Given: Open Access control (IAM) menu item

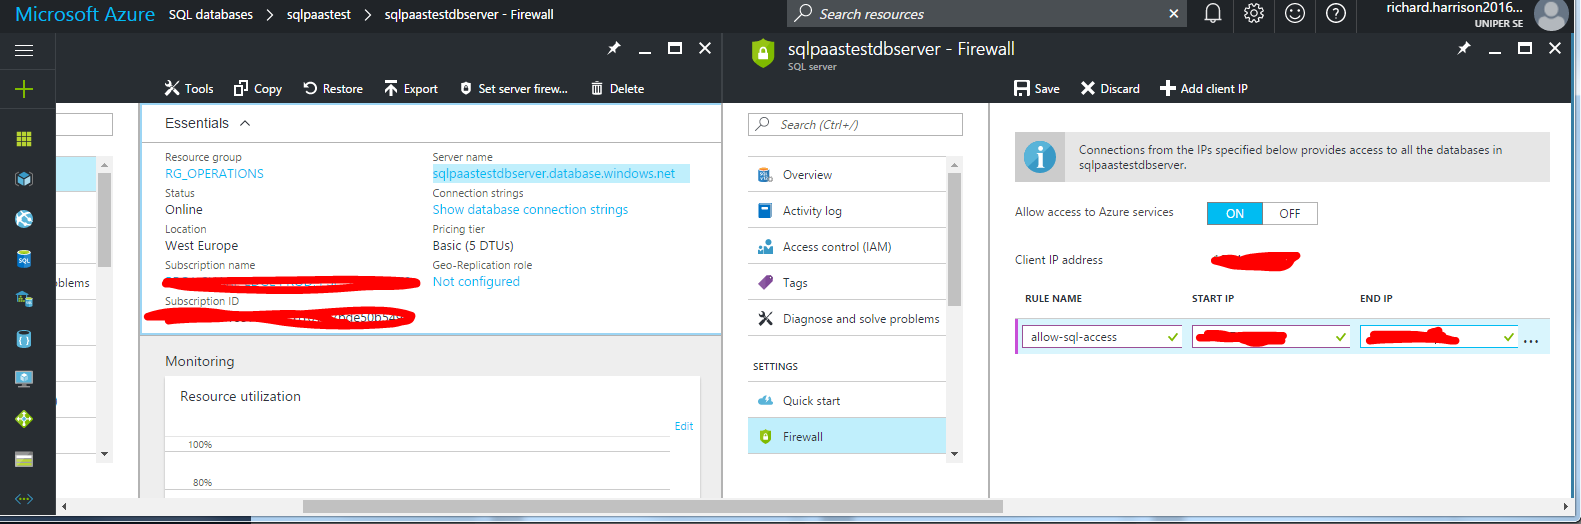Looking at the screenshot, I should pyautogui.click(x=846, y=247).
